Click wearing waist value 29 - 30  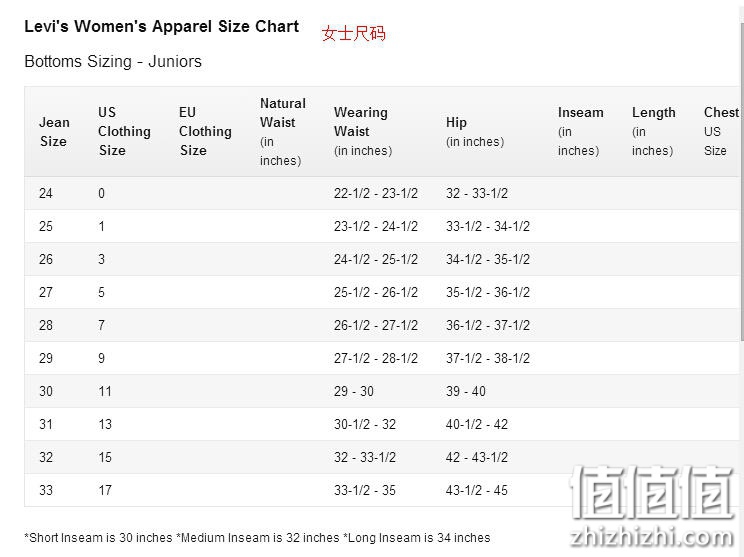(x=354, y=391)
